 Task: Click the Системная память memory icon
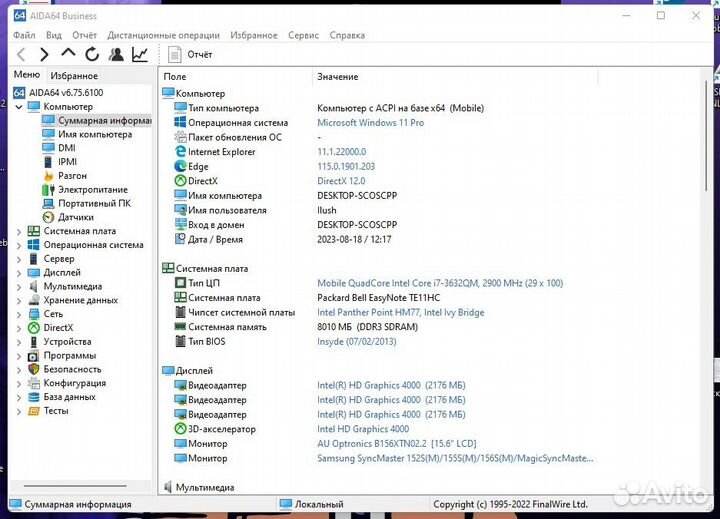coord(180,327)
